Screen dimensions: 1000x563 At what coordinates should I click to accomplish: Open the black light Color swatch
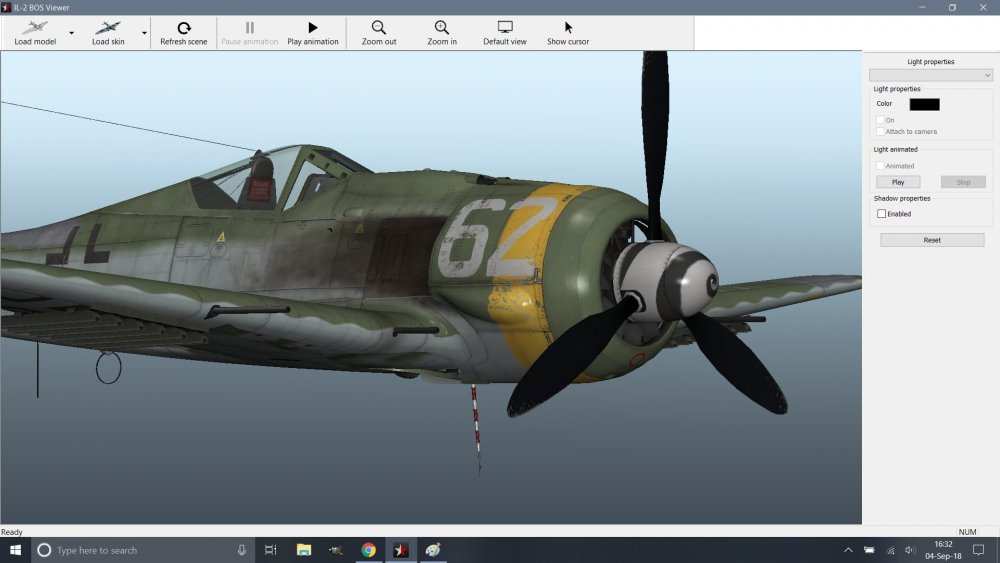[x=924, y=104]
